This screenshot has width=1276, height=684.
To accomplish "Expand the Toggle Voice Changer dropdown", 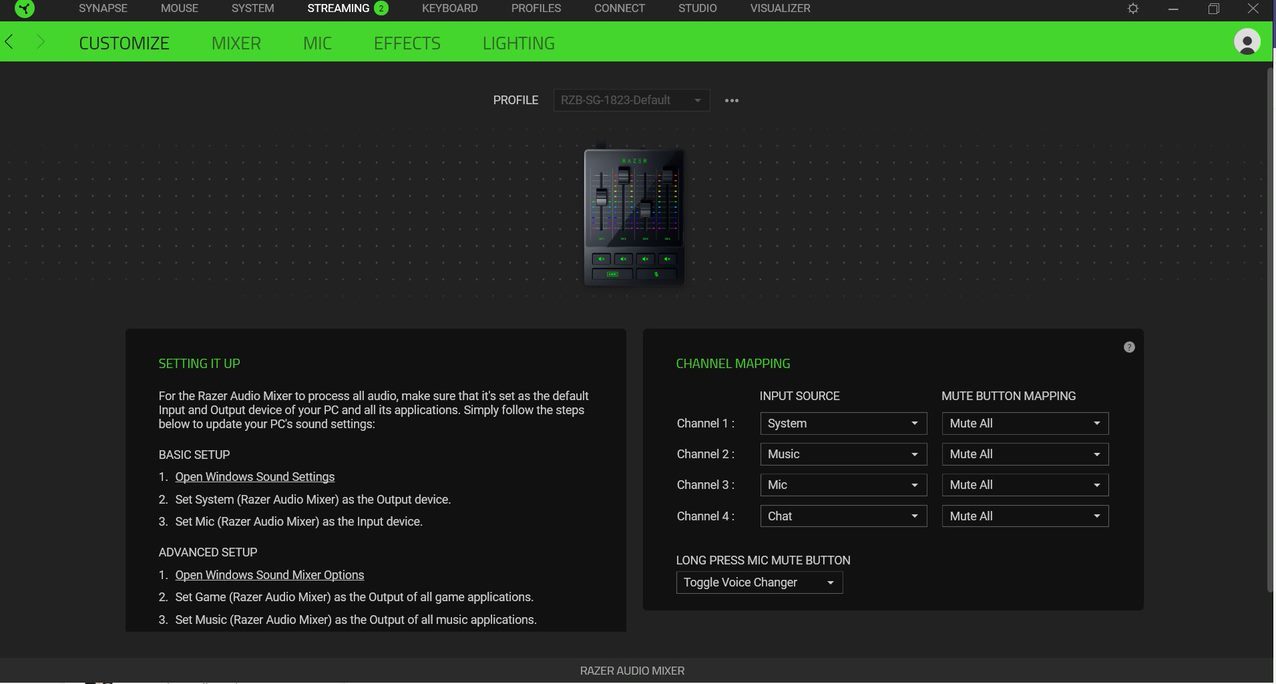I will [x=759, y=582].
